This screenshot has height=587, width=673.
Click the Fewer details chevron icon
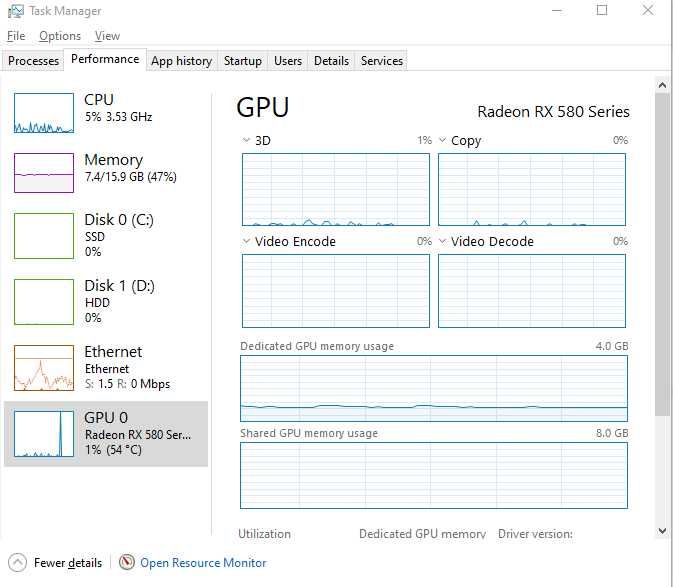click(17, 562)
